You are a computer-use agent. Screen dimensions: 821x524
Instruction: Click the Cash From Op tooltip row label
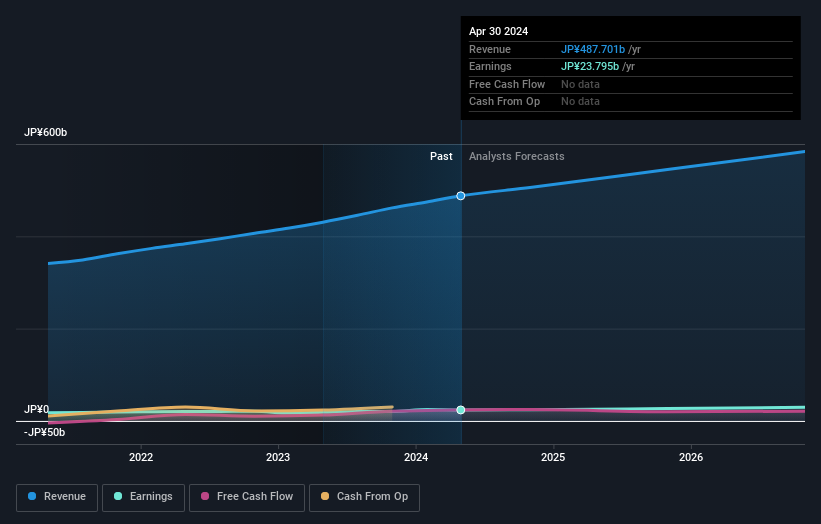click(x=504, y=102)
